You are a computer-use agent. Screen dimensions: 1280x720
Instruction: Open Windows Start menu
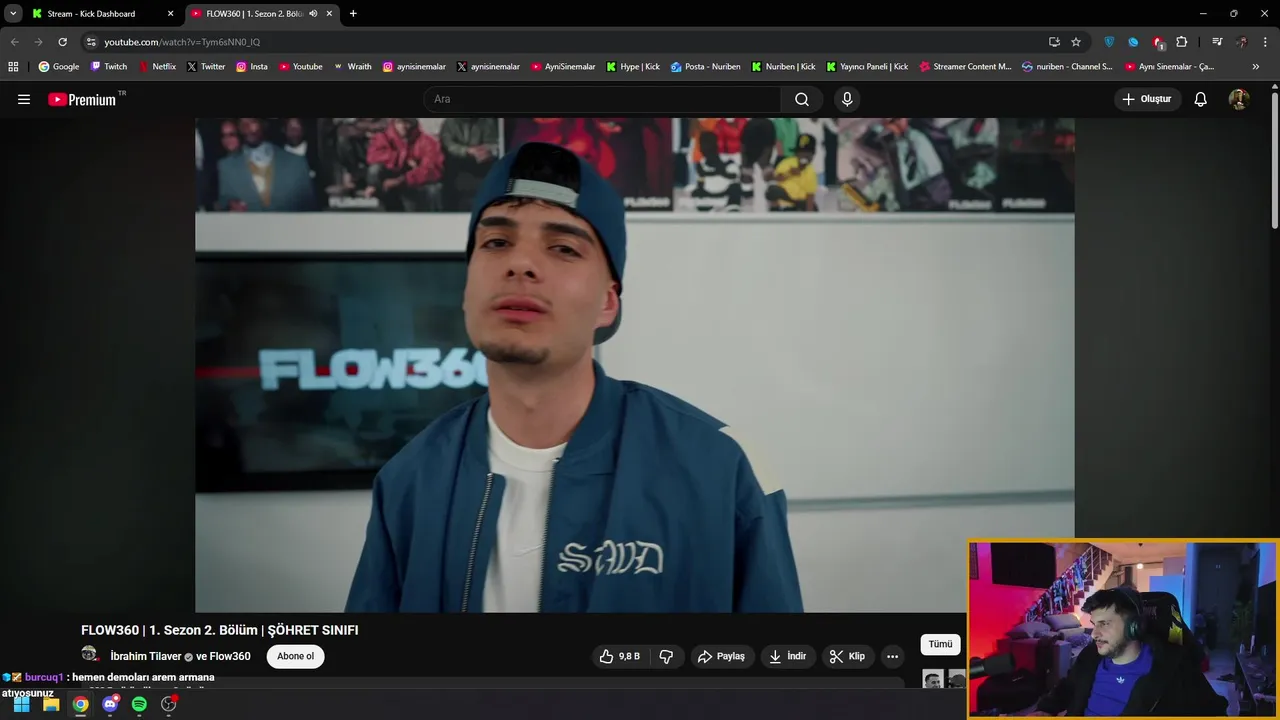[x=21, y=704]
